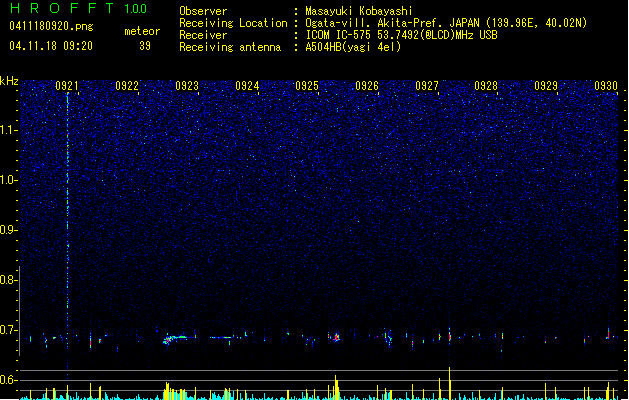Click the 1.1 kHz axis label

pos(9,130)
